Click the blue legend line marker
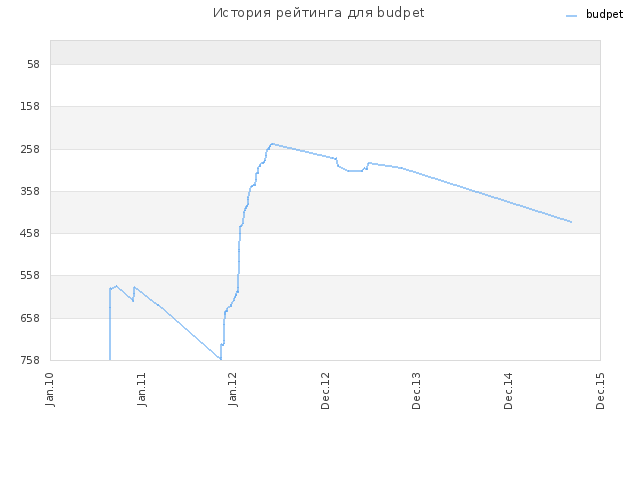 [571, 16]
